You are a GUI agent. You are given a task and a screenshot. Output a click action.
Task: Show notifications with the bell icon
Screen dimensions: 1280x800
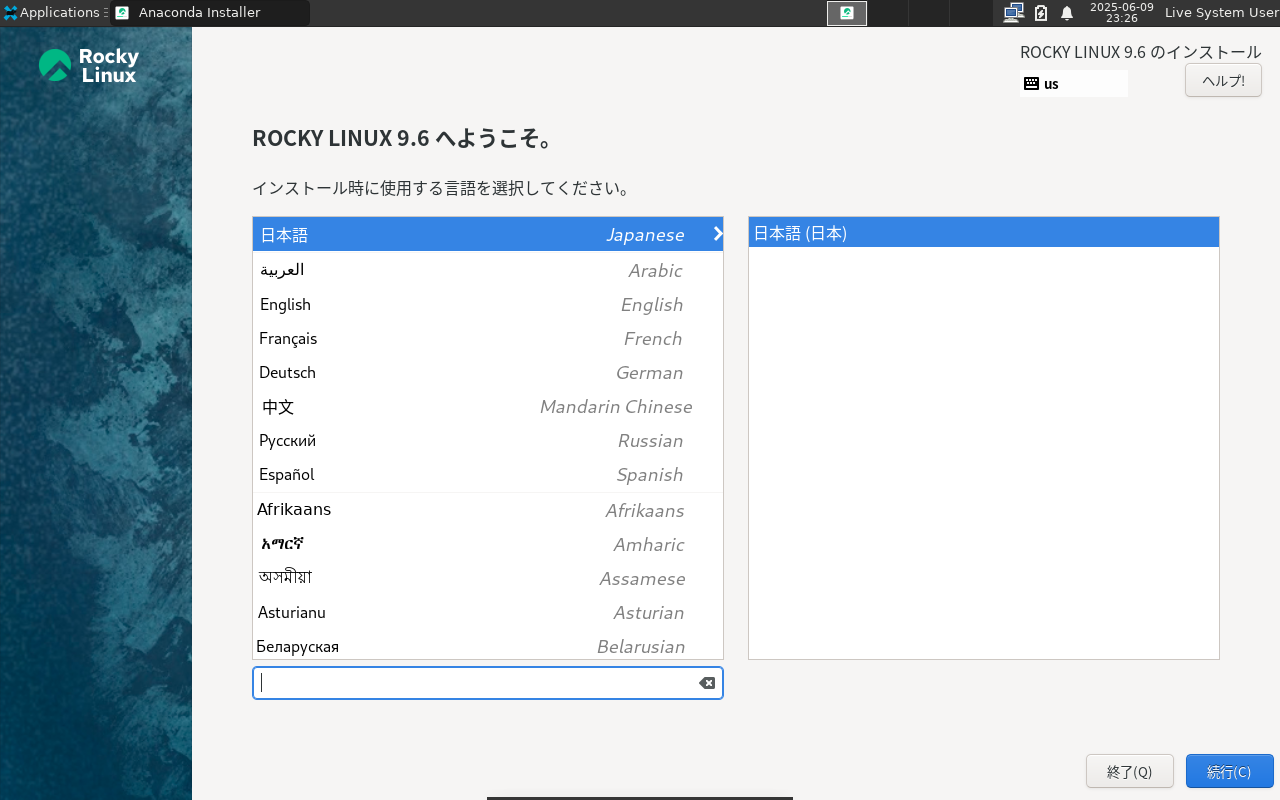[1067, 13]
